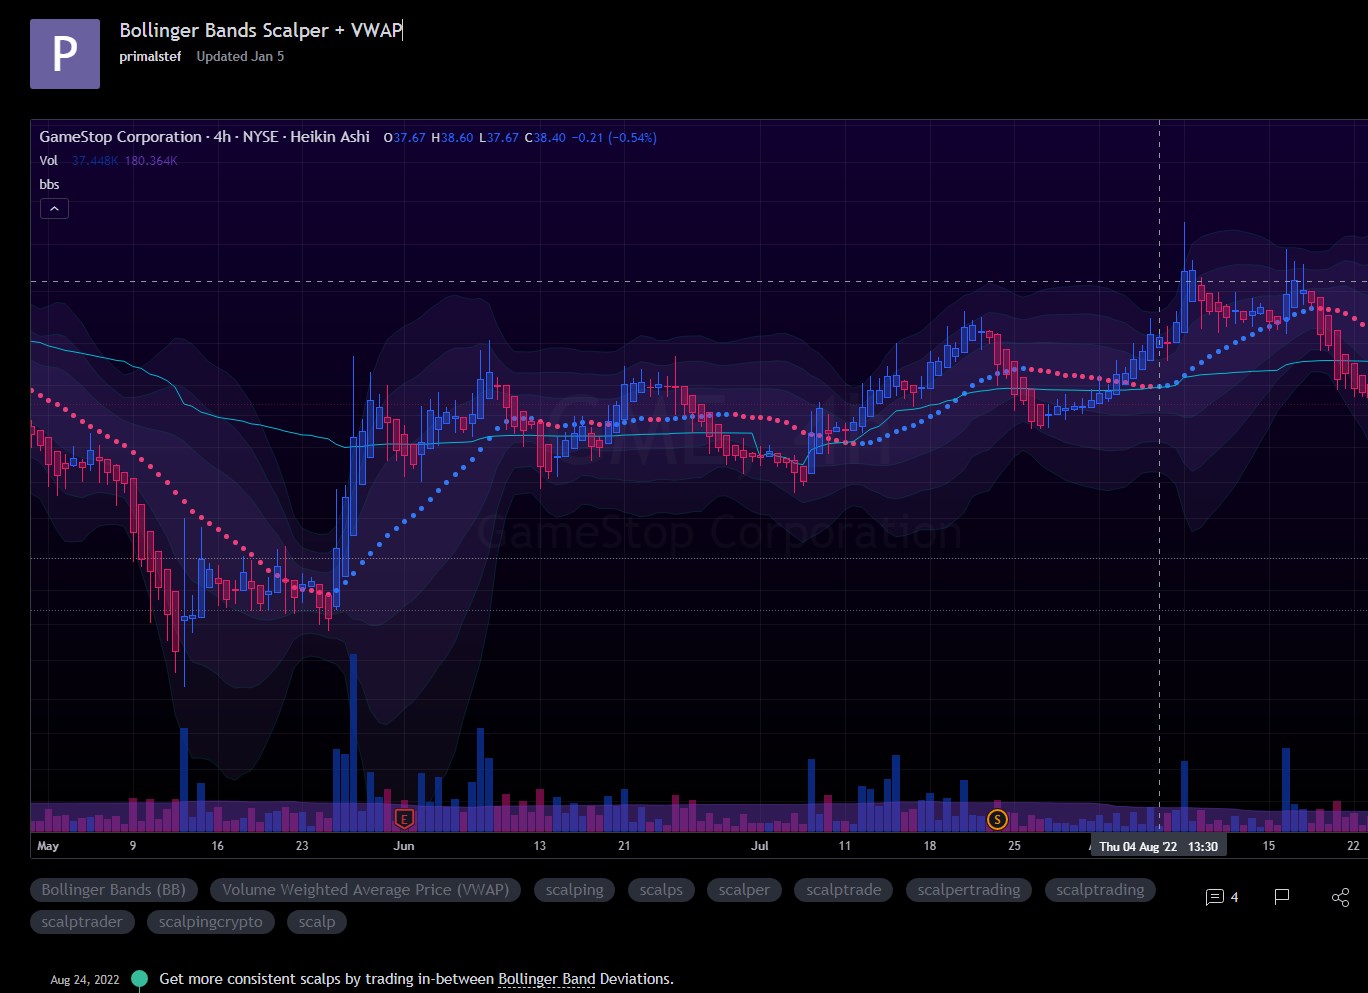The width and height of the screenshot is (1368, 993).
Task: Open the 'scalper' tag
Action: (x=744, y=890)
